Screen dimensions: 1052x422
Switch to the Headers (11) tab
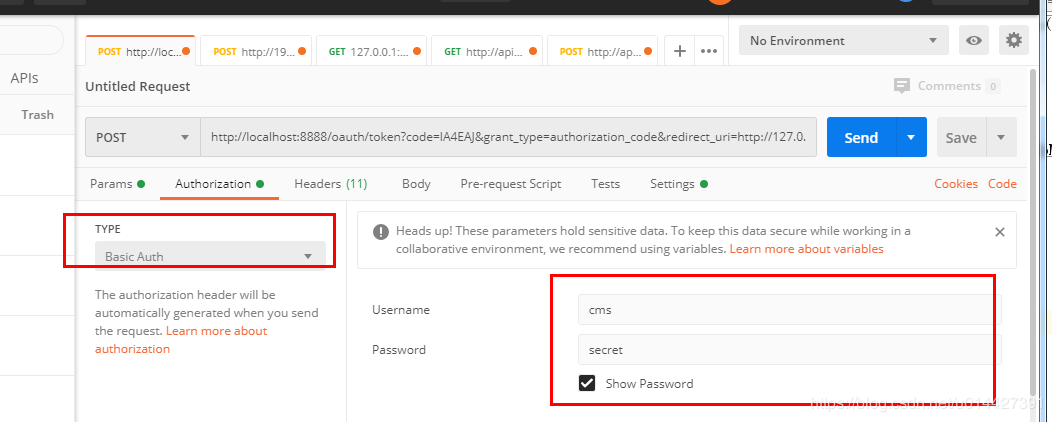330,184
